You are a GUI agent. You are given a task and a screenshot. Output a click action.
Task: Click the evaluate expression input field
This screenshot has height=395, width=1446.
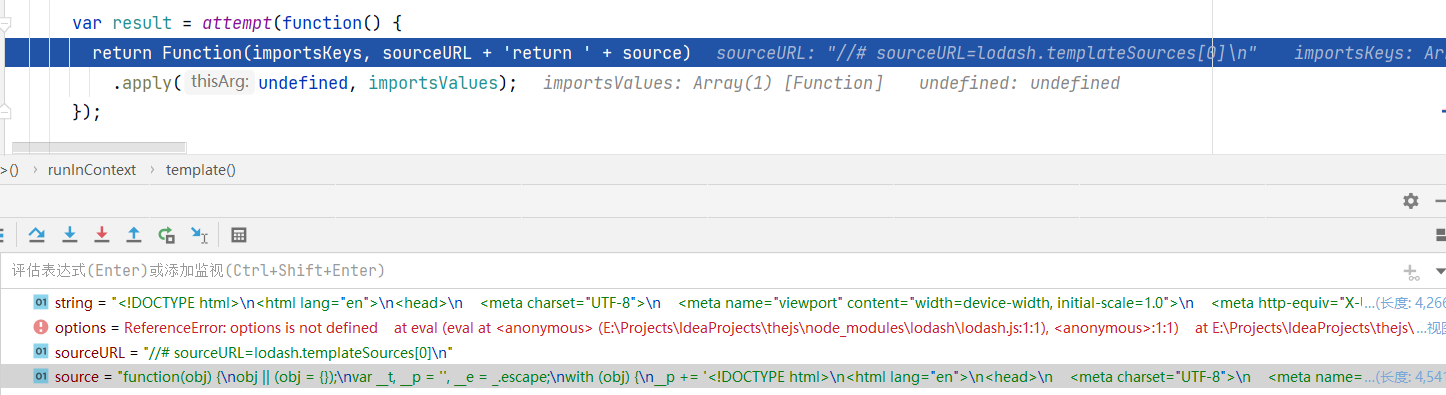click(700, 271)
